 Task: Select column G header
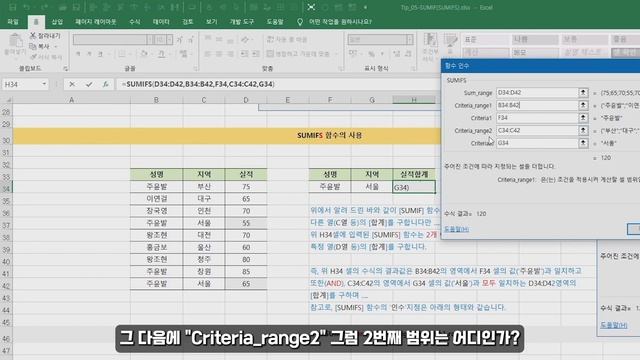(372, 100)
